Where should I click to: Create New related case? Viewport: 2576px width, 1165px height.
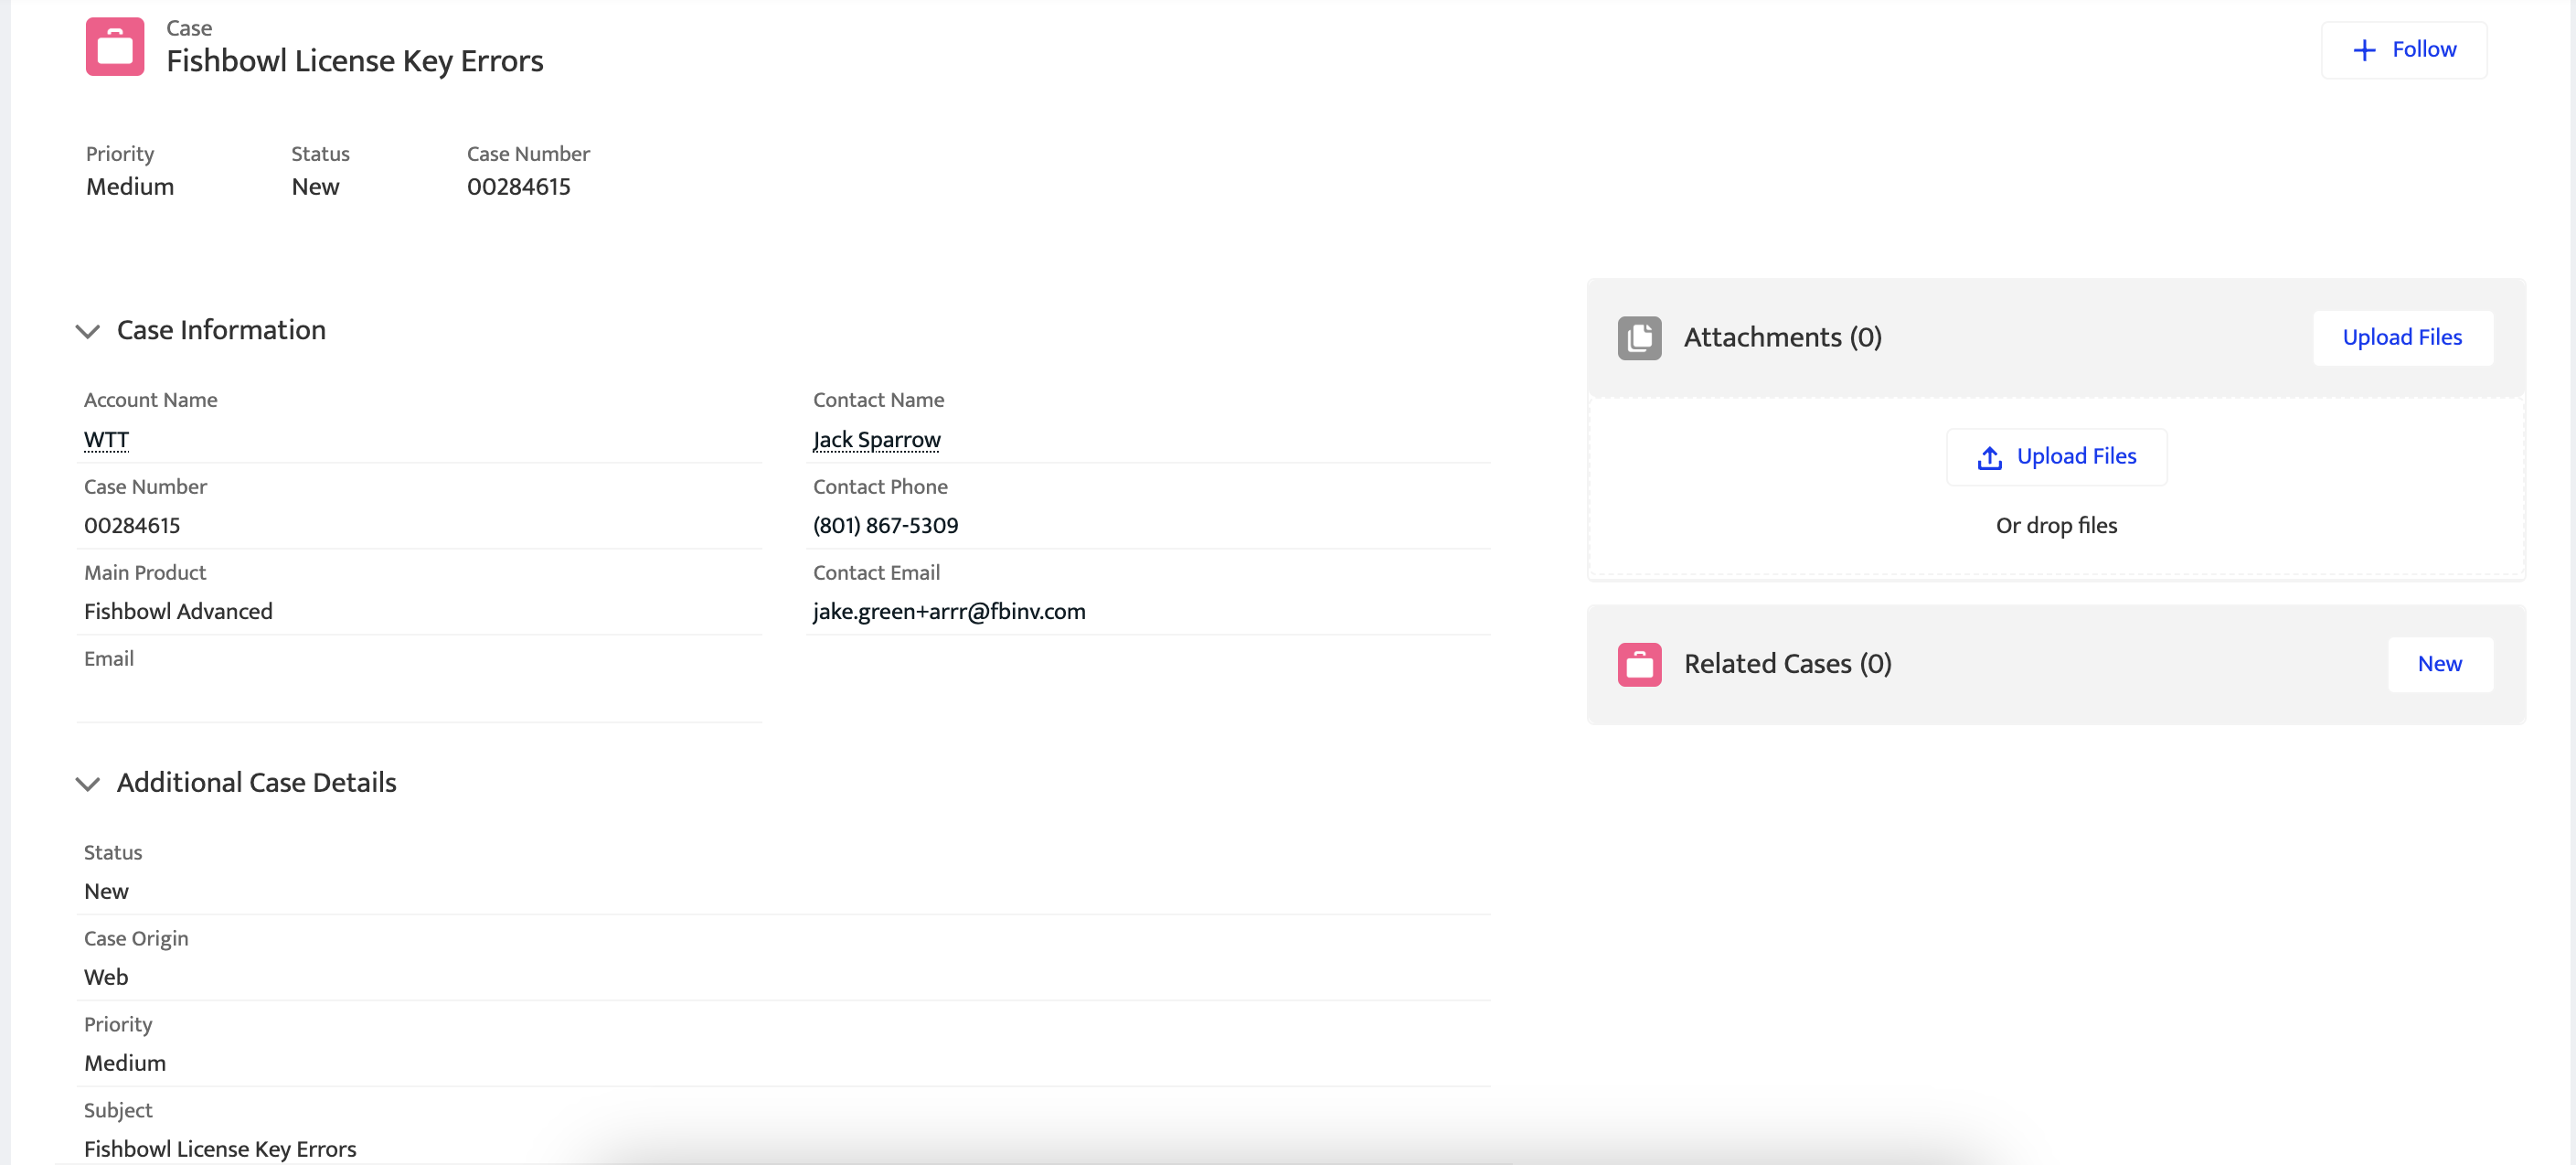(x=2439, y=664)
